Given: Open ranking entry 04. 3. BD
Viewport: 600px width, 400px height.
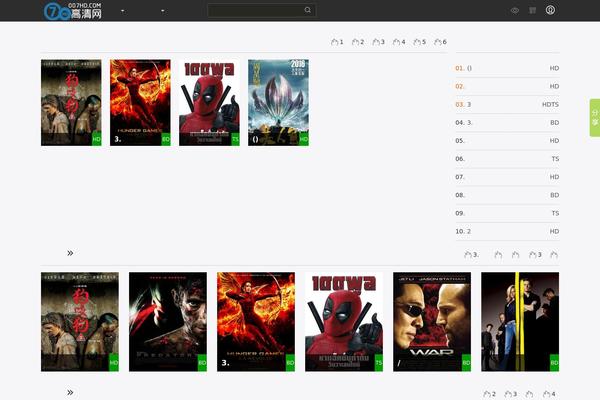Looking at the screenshot, I should (507, 122).
